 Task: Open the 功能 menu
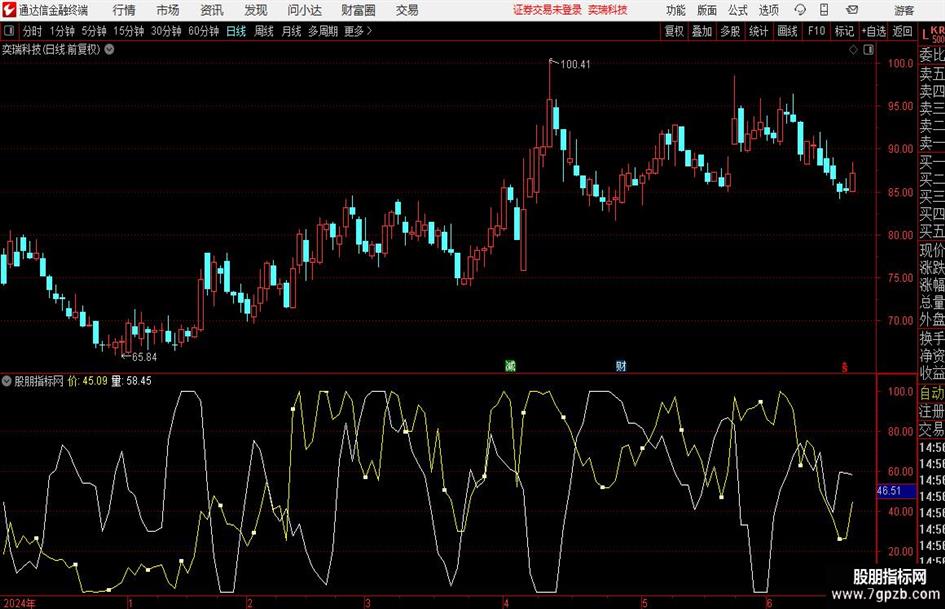click(x=676, y=10)
